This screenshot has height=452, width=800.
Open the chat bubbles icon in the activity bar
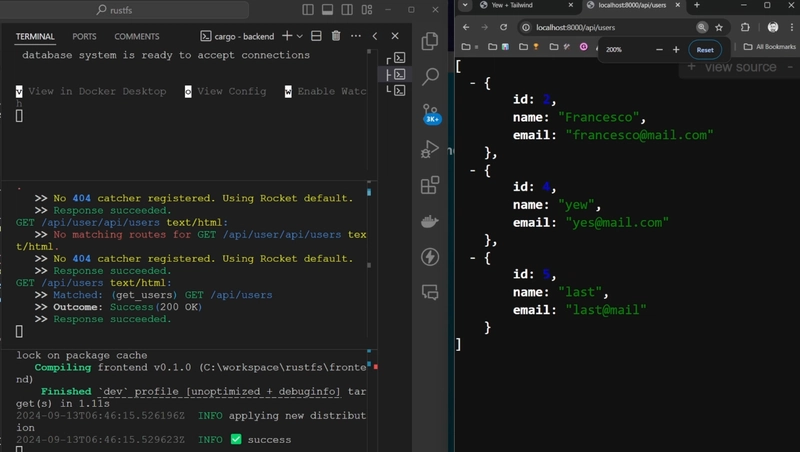tap(430, 292)
